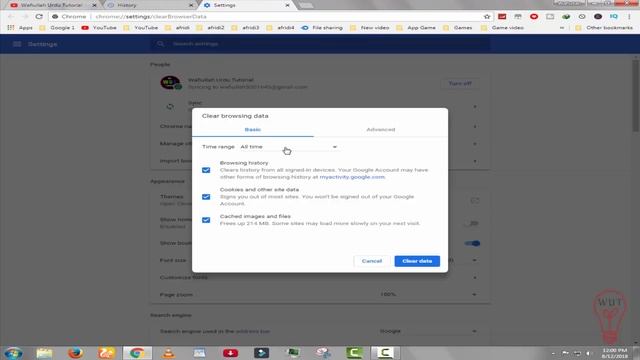The image size is (640, 360).
Task: Open the Games bookmark folder
Action: point(458,28)
